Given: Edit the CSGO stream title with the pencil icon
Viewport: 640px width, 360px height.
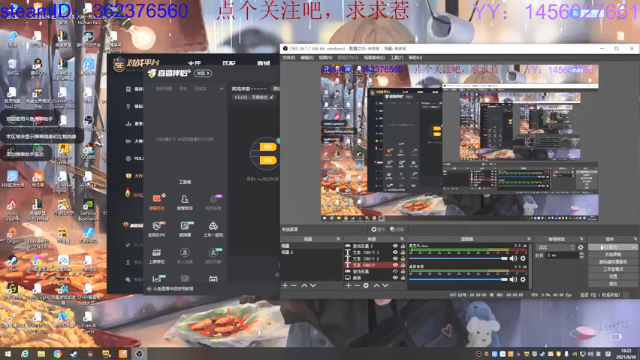Looking at the screenshot, I should tap(271, 97).
